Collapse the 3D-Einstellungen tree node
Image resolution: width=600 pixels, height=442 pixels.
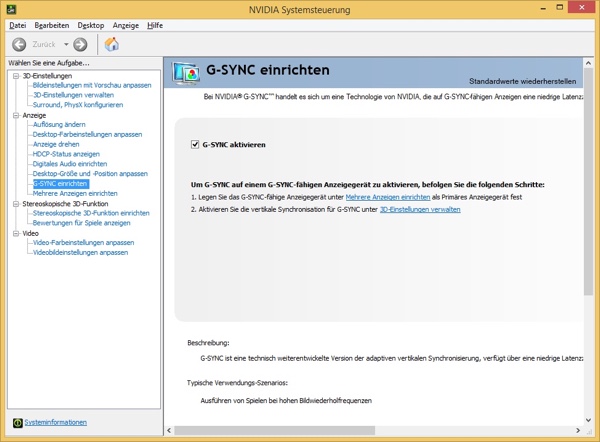[x=16, y=76]
